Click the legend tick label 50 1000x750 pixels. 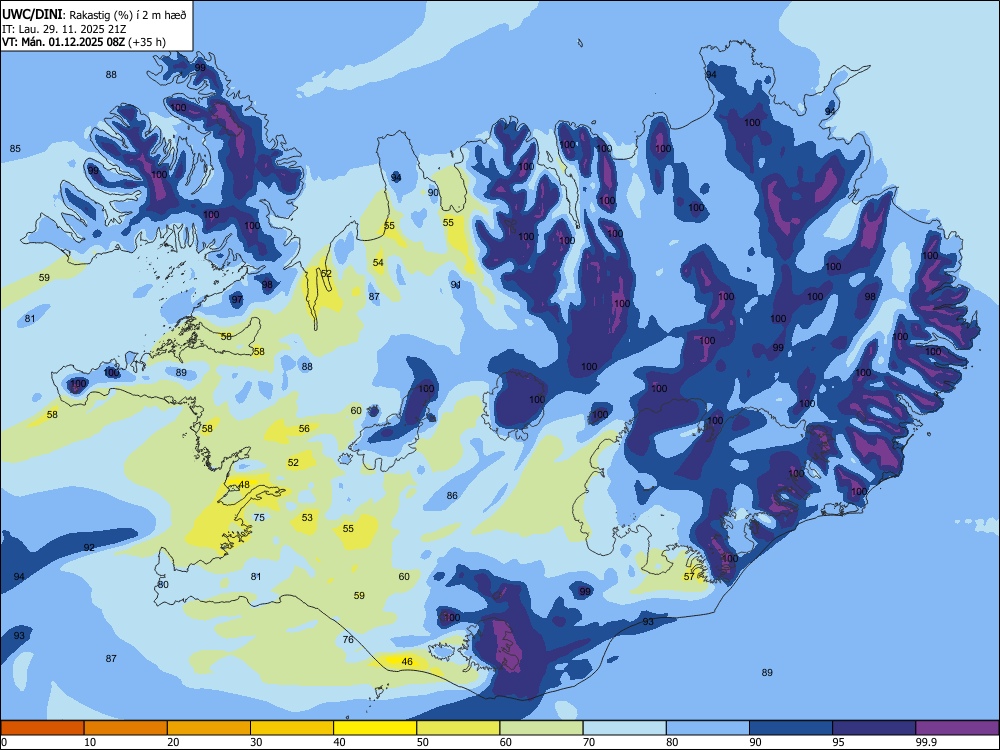422,742
